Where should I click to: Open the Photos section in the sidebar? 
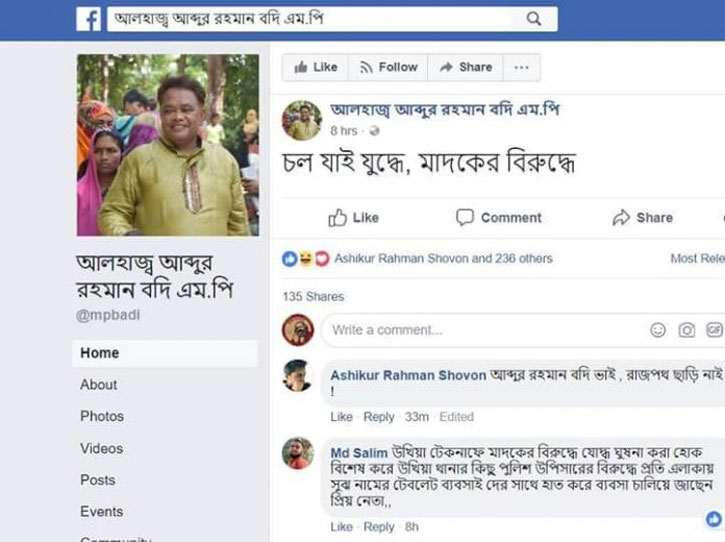102,416
